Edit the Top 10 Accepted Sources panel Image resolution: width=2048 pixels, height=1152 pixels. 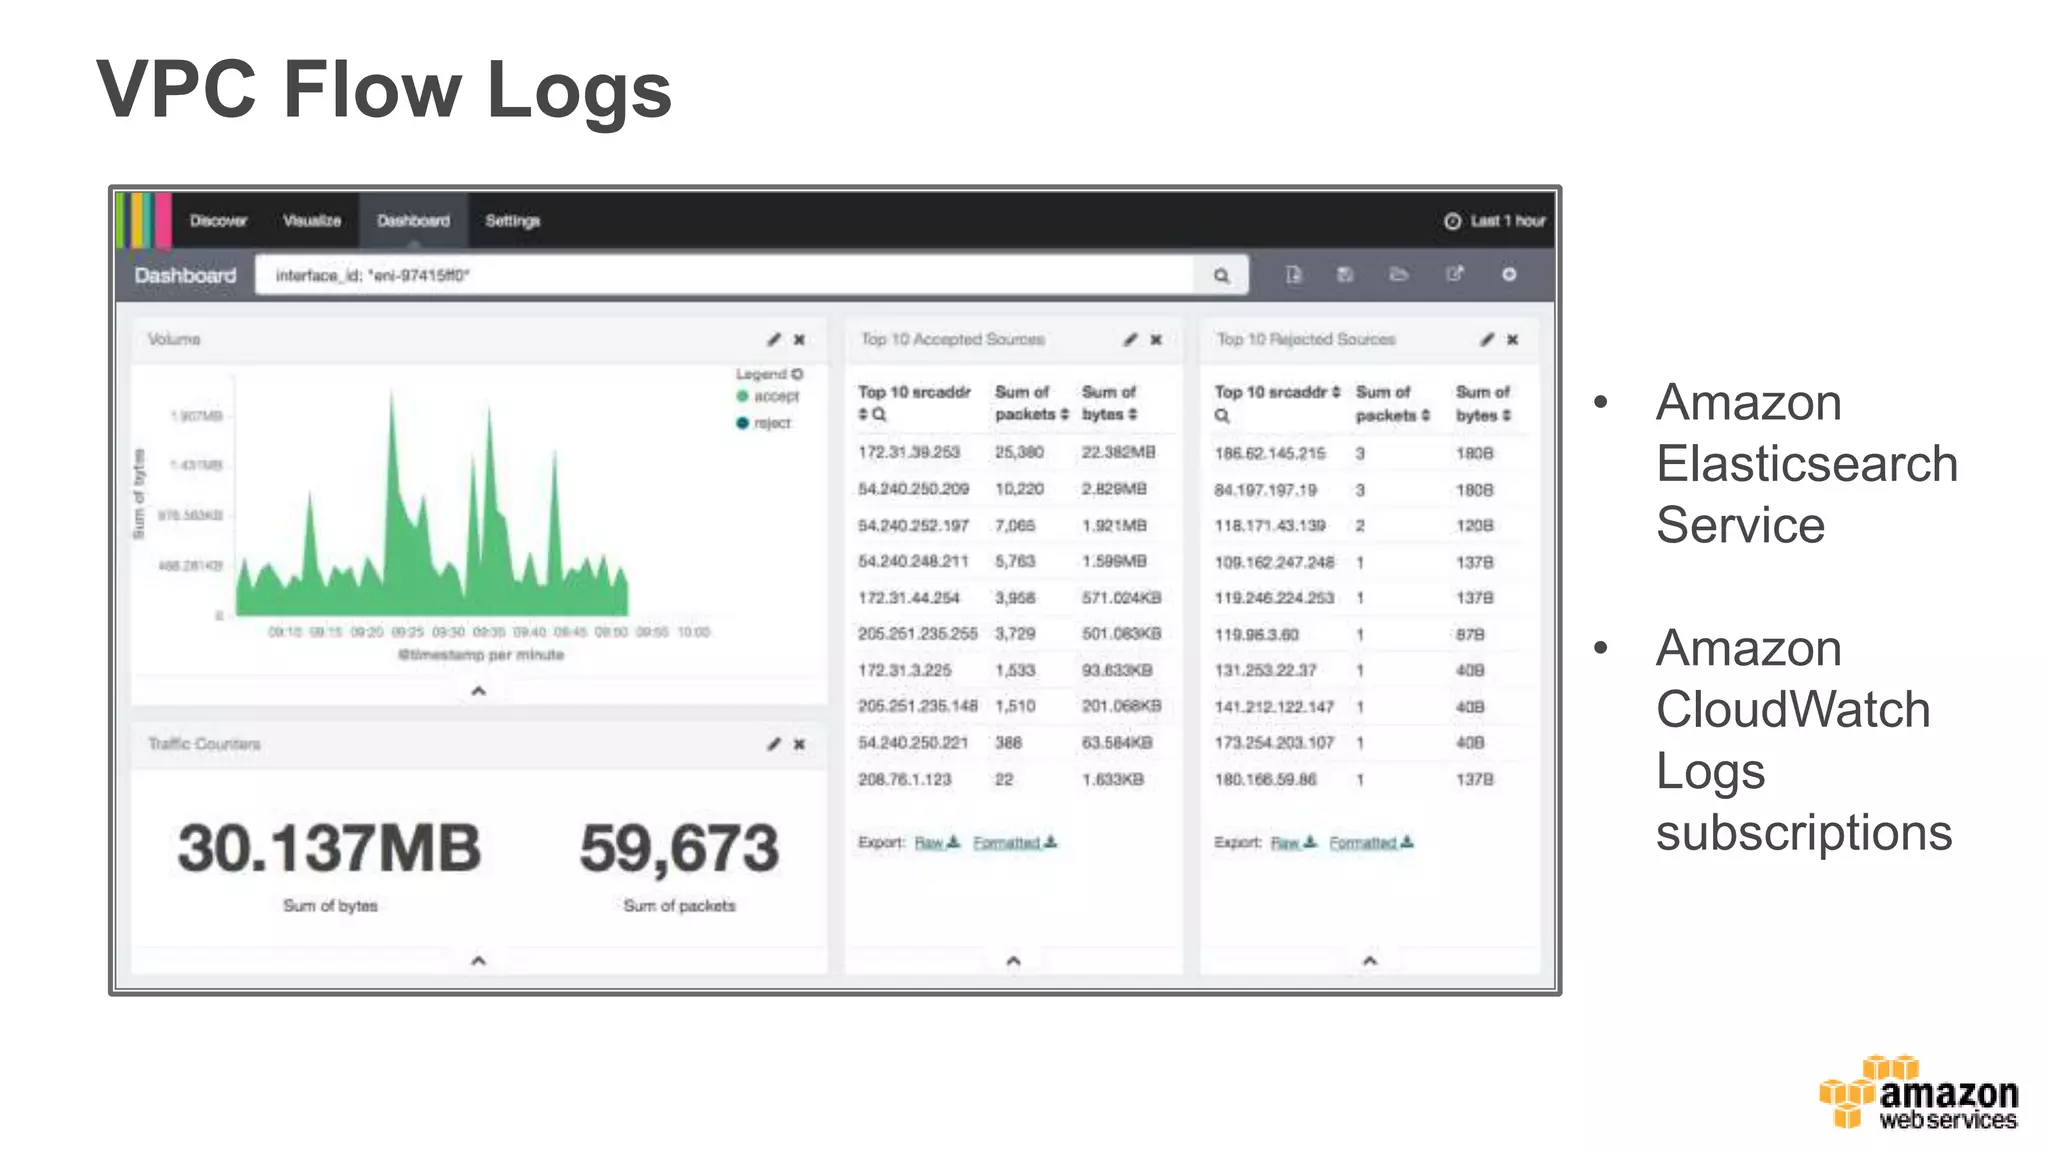[x=1130, y=340]
